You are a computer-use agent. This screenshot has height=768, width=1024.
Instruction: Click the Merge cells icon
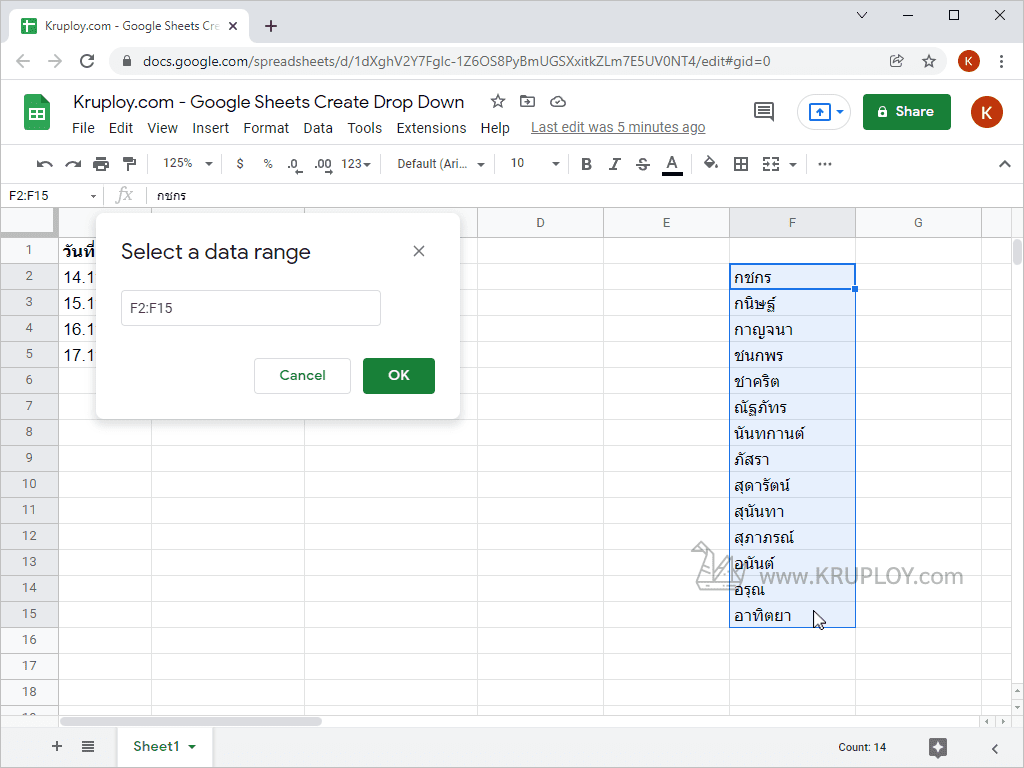point(771,164)
